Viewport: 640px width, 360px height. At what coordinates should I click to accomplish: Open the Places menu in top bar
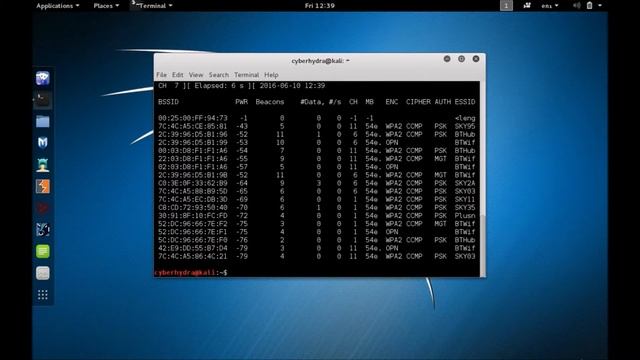pyautogui.click(x=106, y=6)
